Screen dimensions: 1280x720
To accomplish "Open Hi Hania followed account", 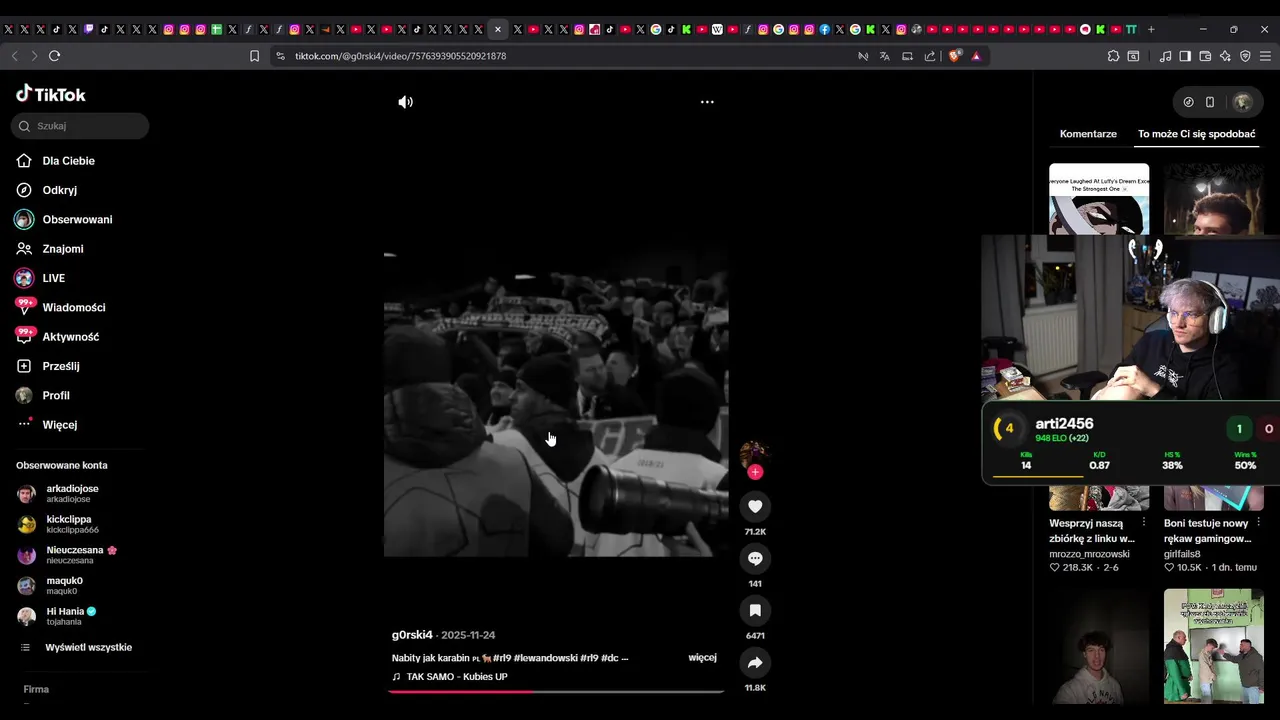I will (x=70, y=616).
